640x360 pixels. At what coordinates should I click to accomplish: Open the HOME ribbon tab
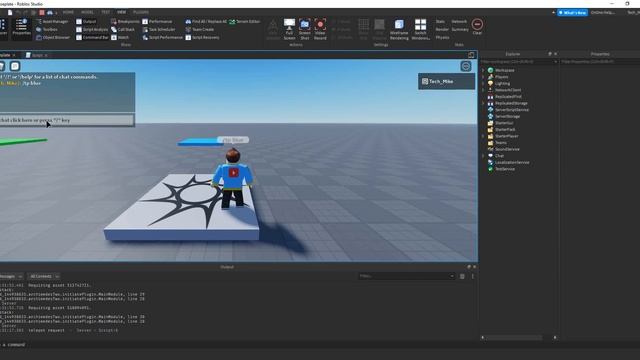click(x=68, y=12)
